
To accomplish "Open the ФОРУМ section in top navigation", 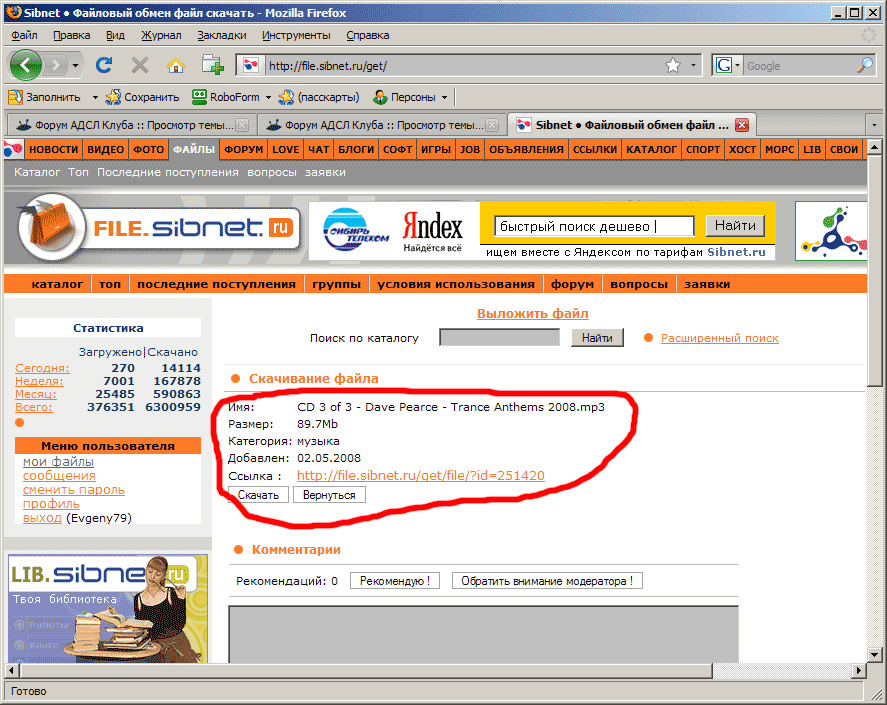I will 244,149.
